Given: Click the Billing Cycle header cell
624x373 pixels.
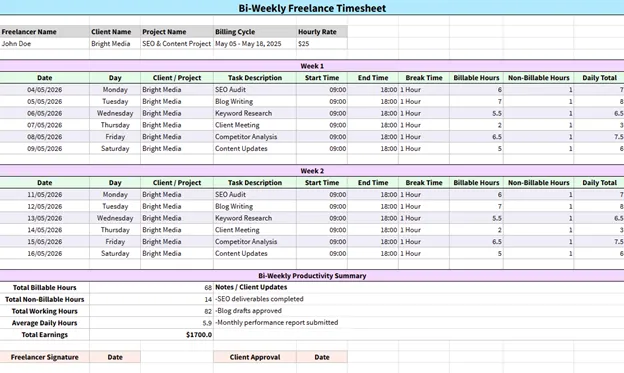Looking at the screenshot, I should coord(255,32).
